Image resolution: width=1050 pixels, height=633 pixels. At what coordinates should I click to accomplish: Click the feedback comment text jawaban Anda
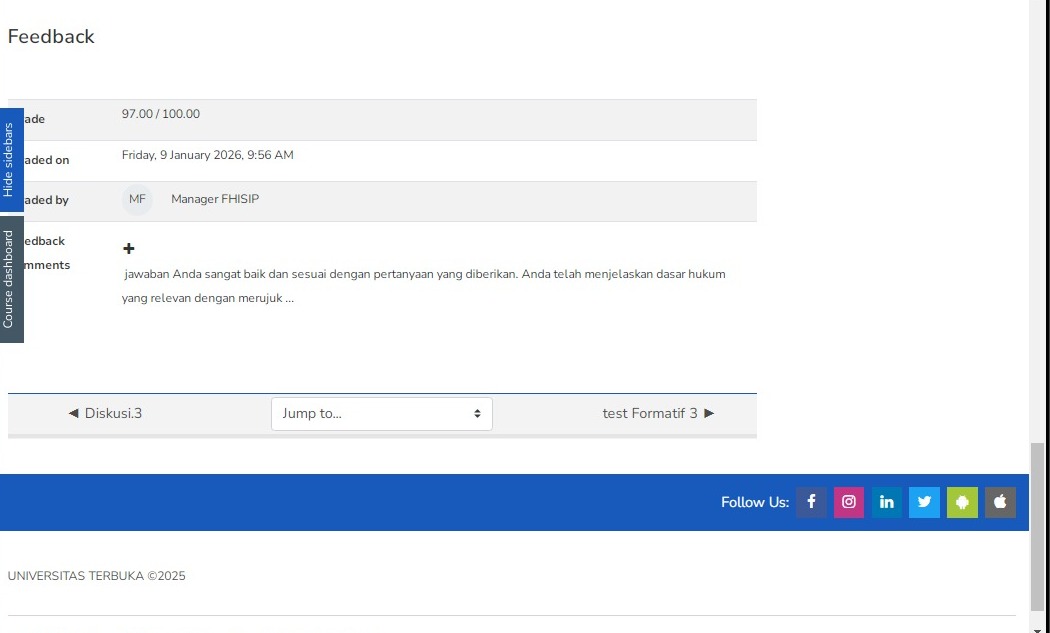424,286
